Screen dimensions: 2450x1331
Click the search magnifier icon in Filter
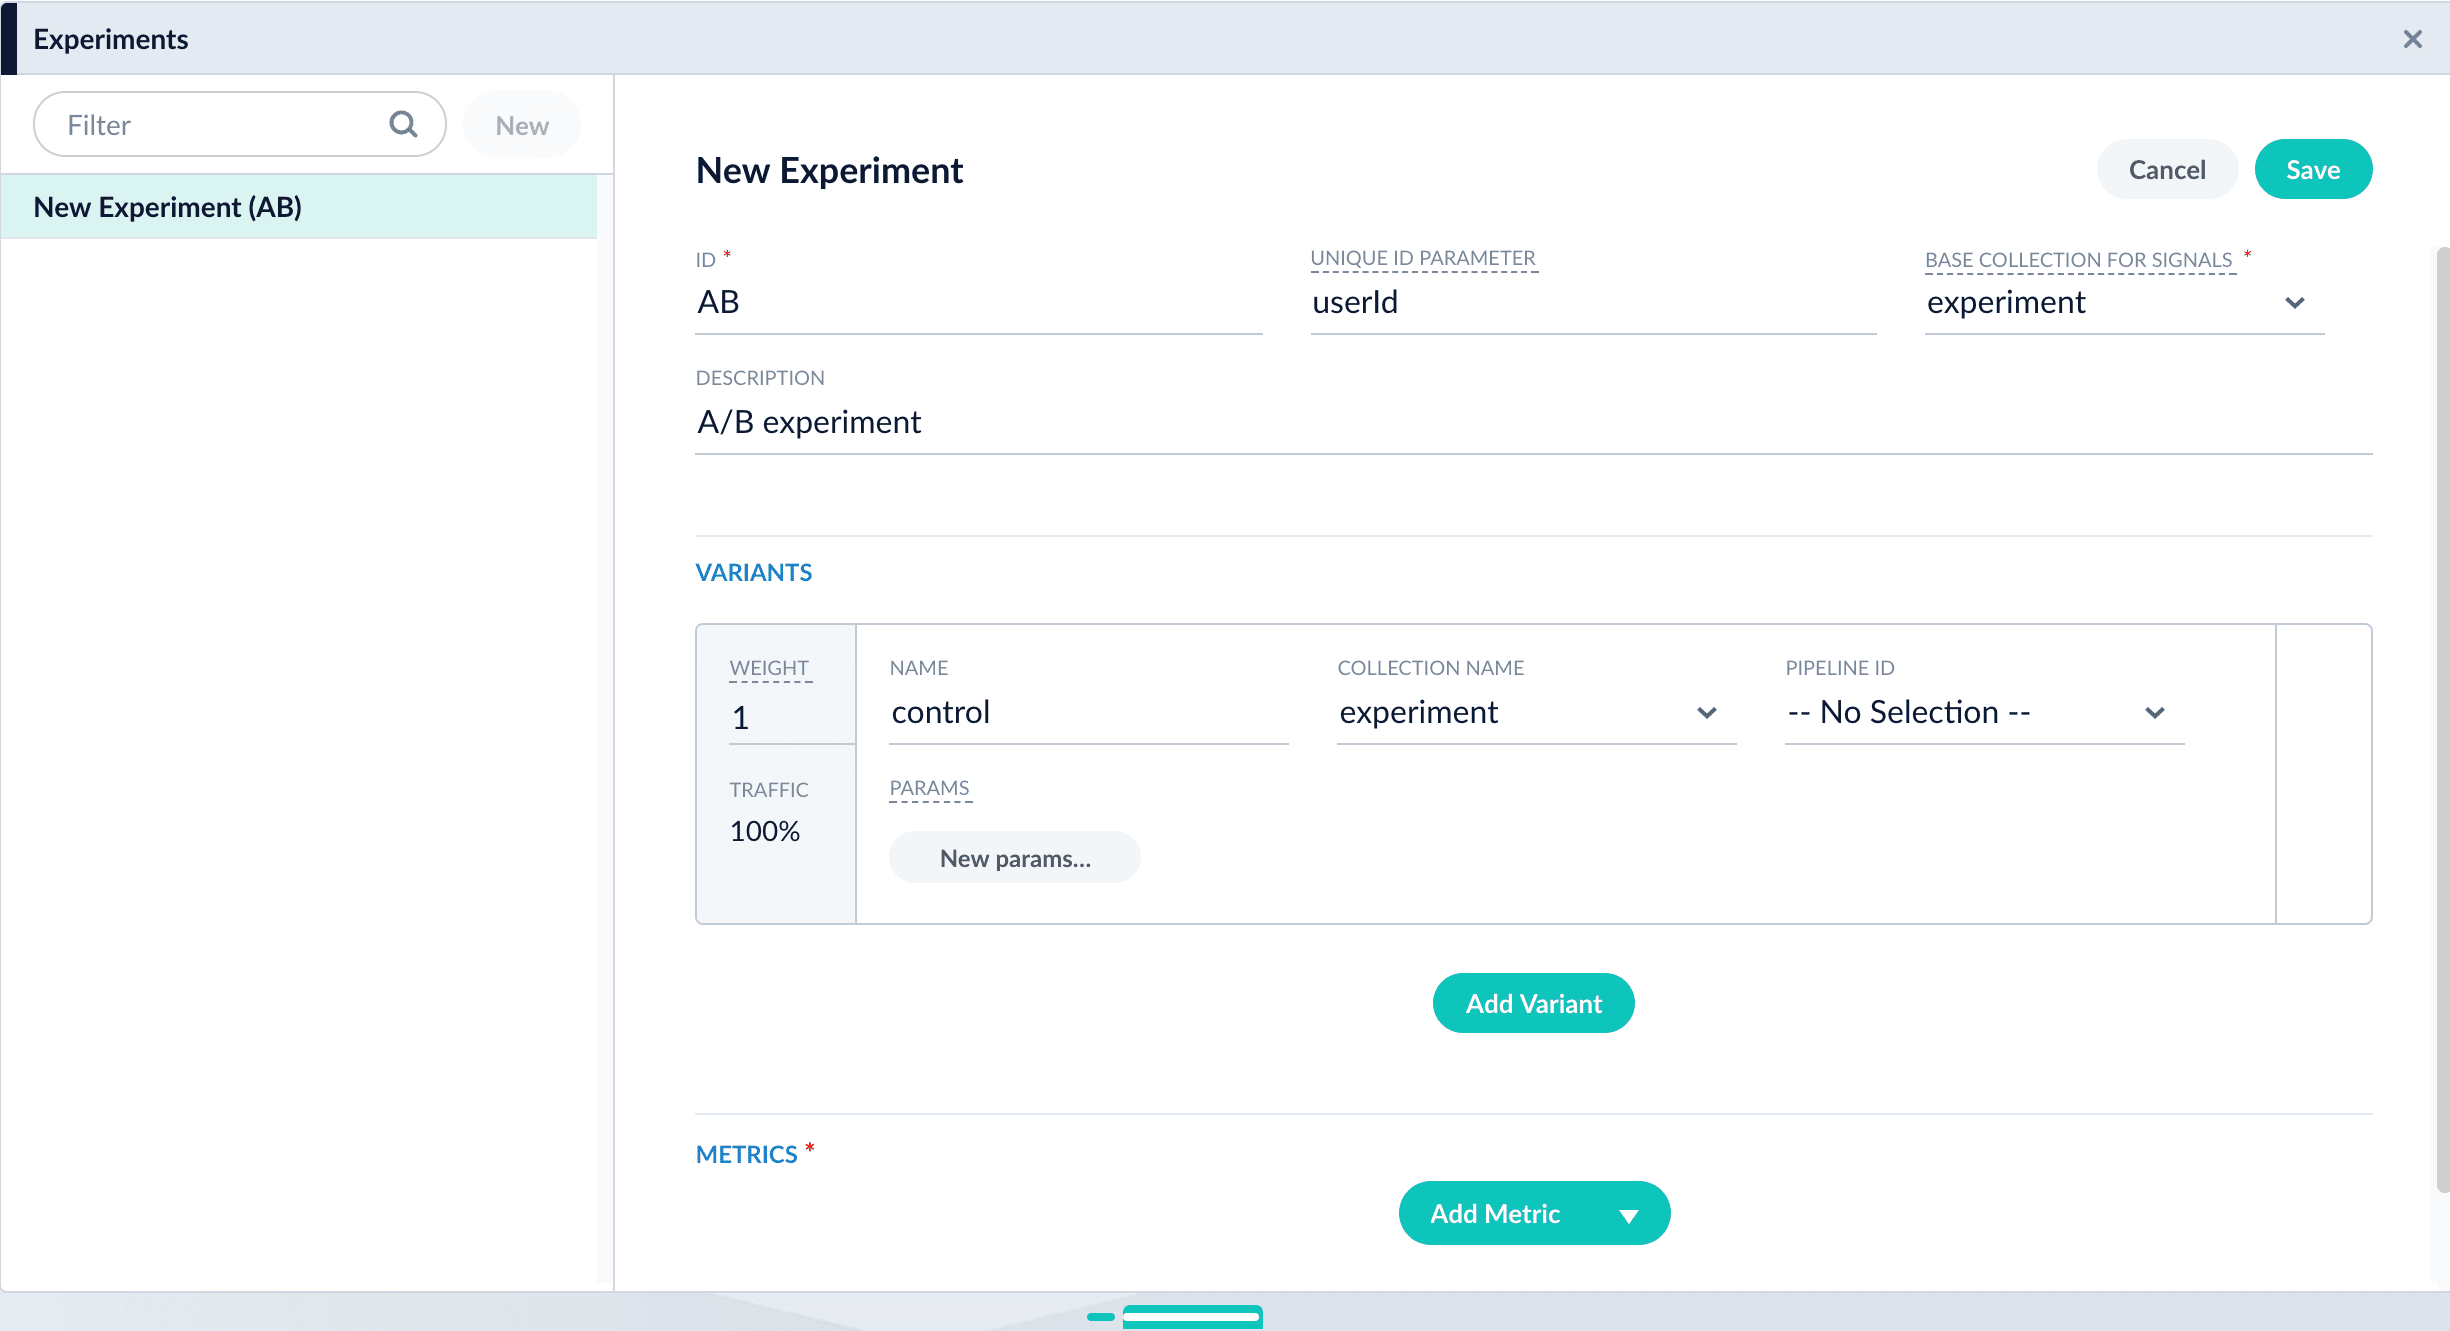pos(403,124)
